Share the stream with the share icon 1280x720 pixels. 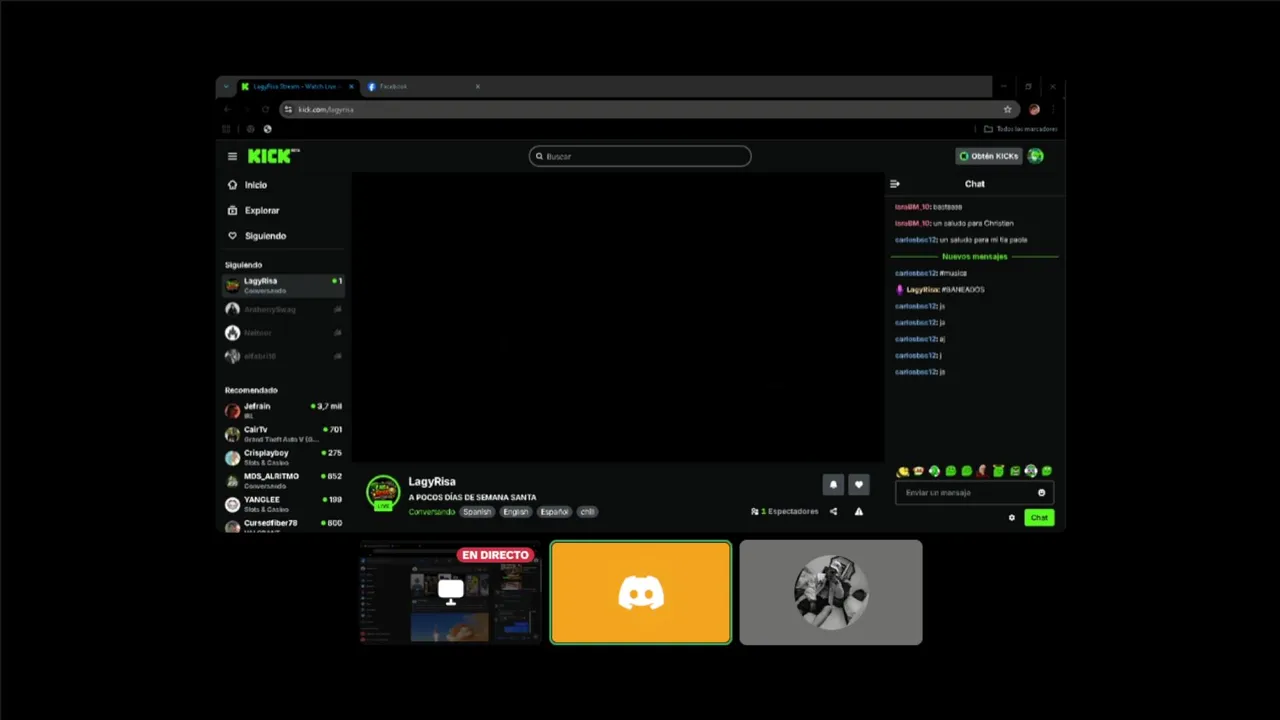(834, 512)
